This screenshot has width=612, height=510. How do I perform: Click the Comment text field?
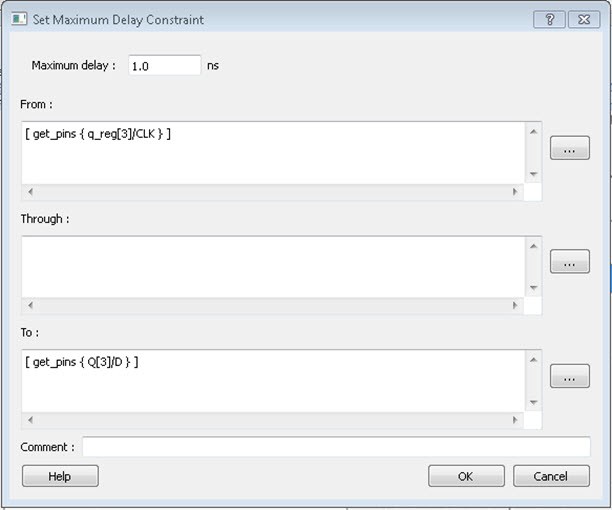pyautogui.click(x=336, y=447)
